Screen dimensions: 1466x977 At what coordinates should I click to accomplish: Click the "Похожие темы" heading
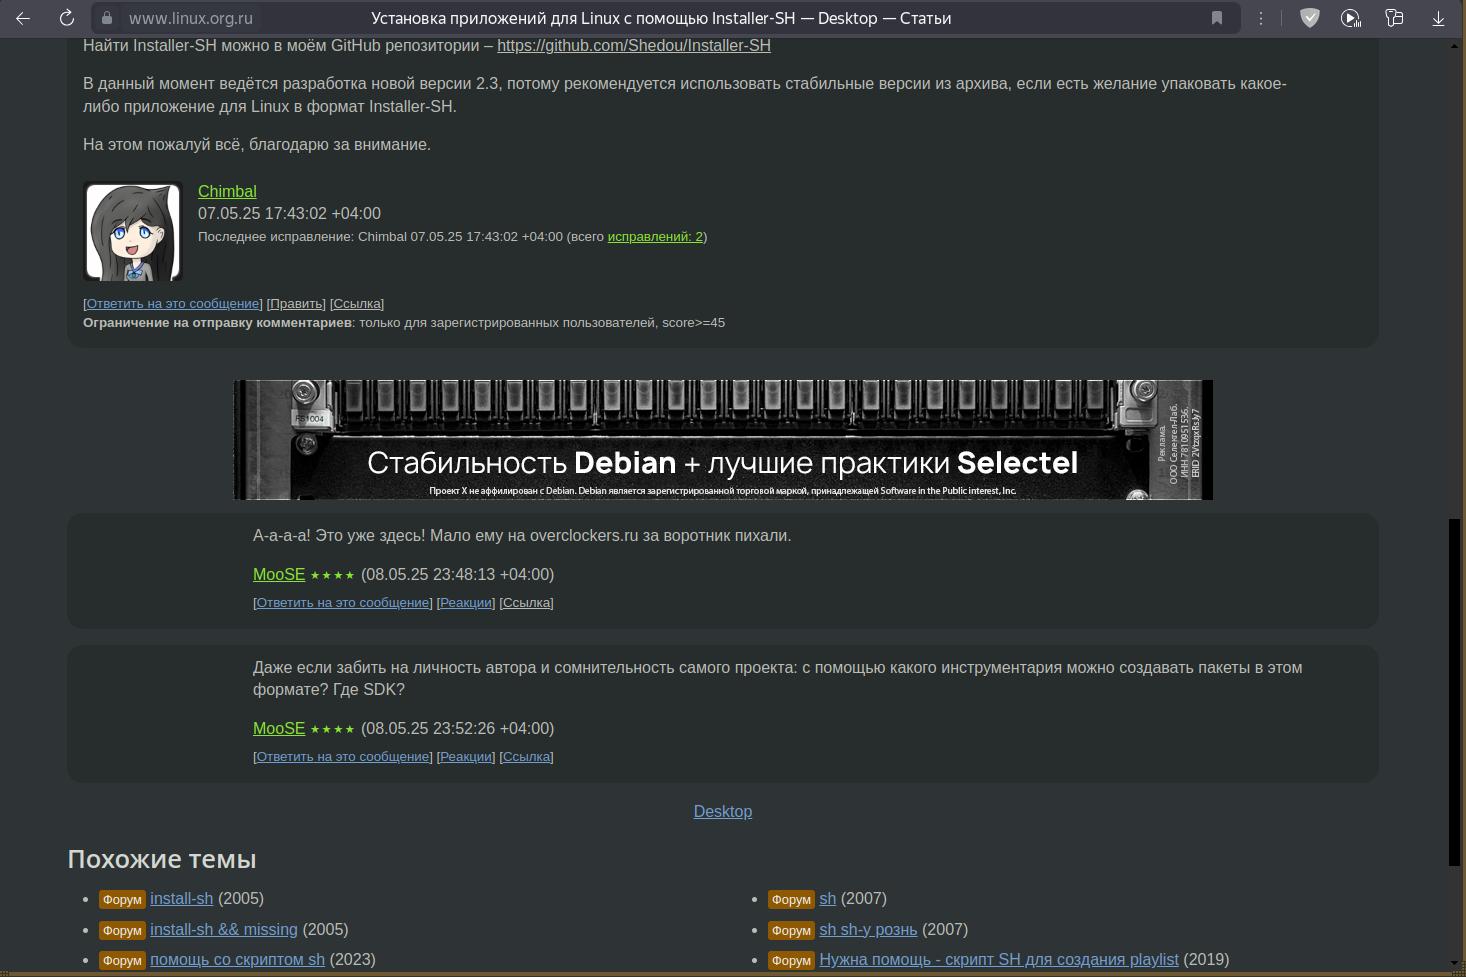click(162, 859)
